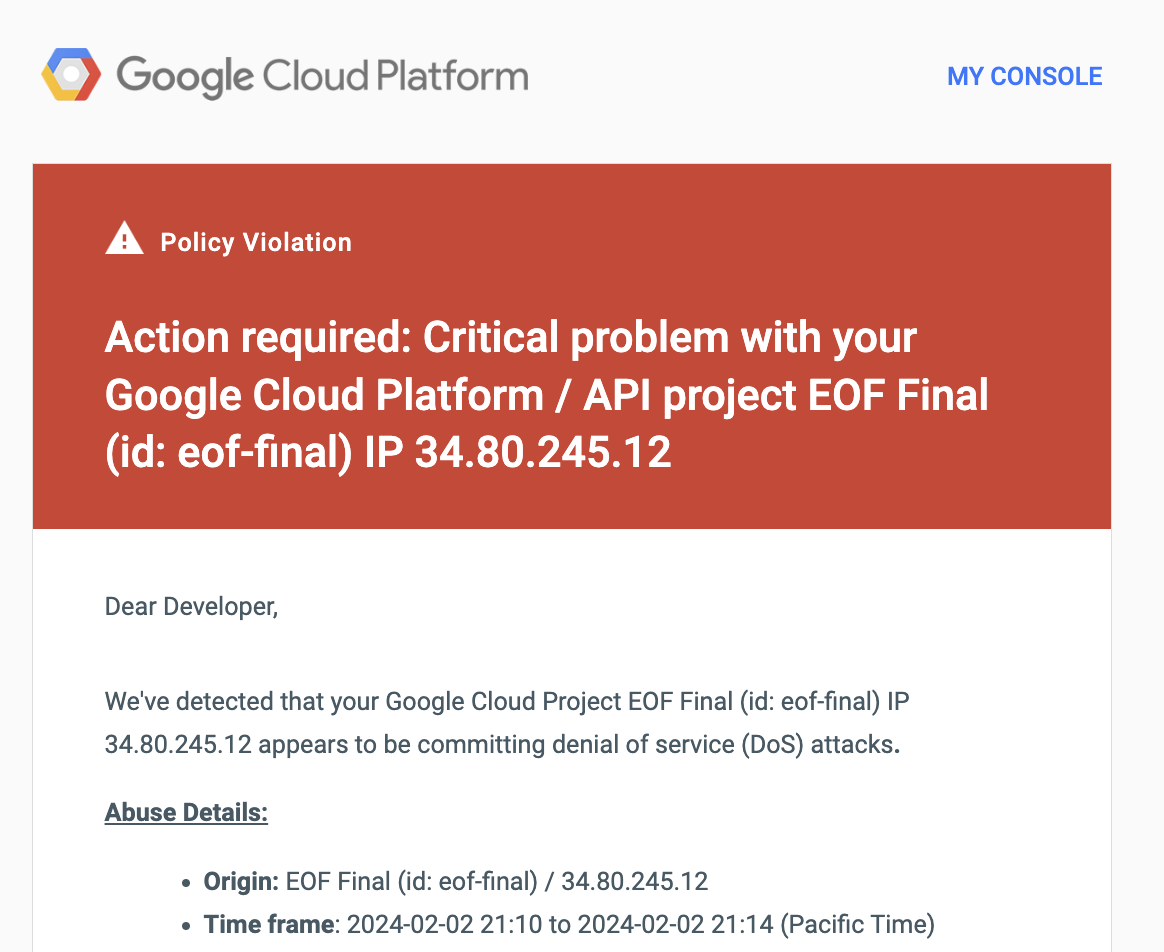Image resolution: width=1164 pixels, height=952 pixels.
Task: Click the start time 2024-02-02 21:10
Action: [444, 925]
